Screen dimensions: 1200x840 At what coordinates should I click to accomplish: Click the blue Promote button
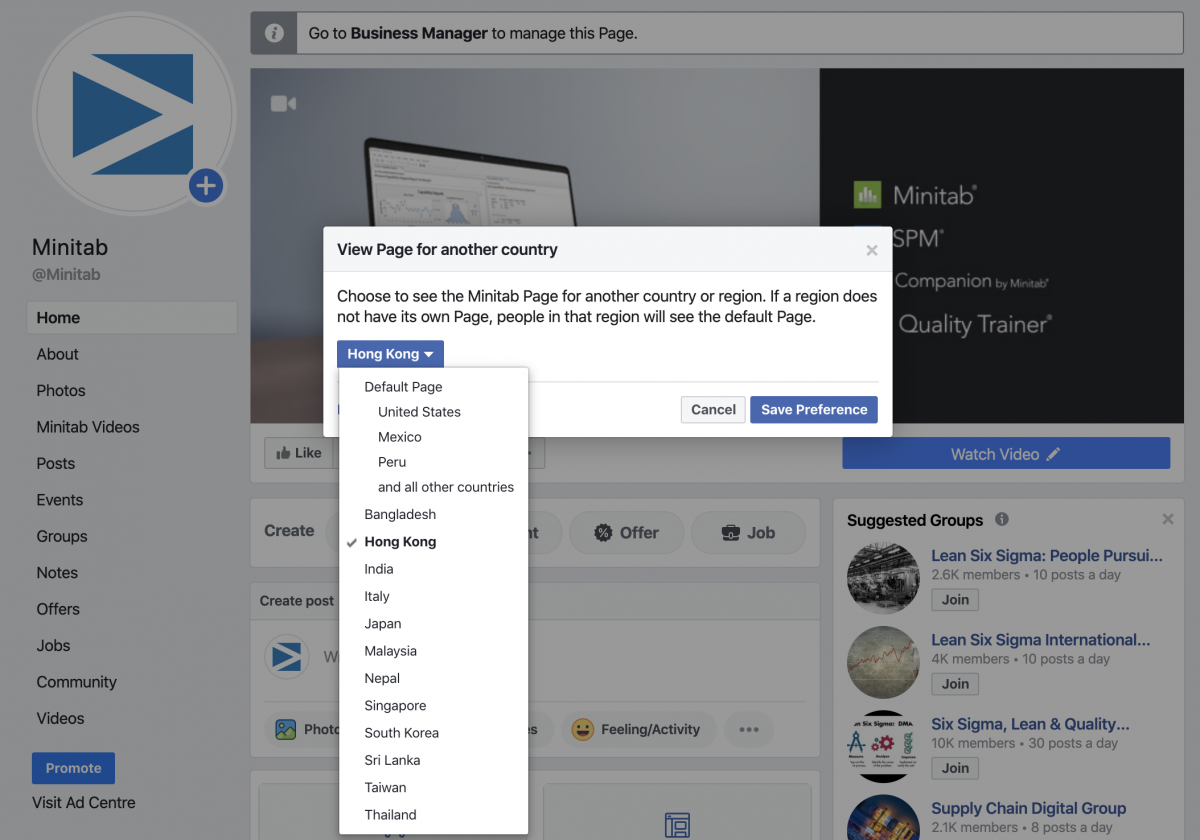point(73,768)
